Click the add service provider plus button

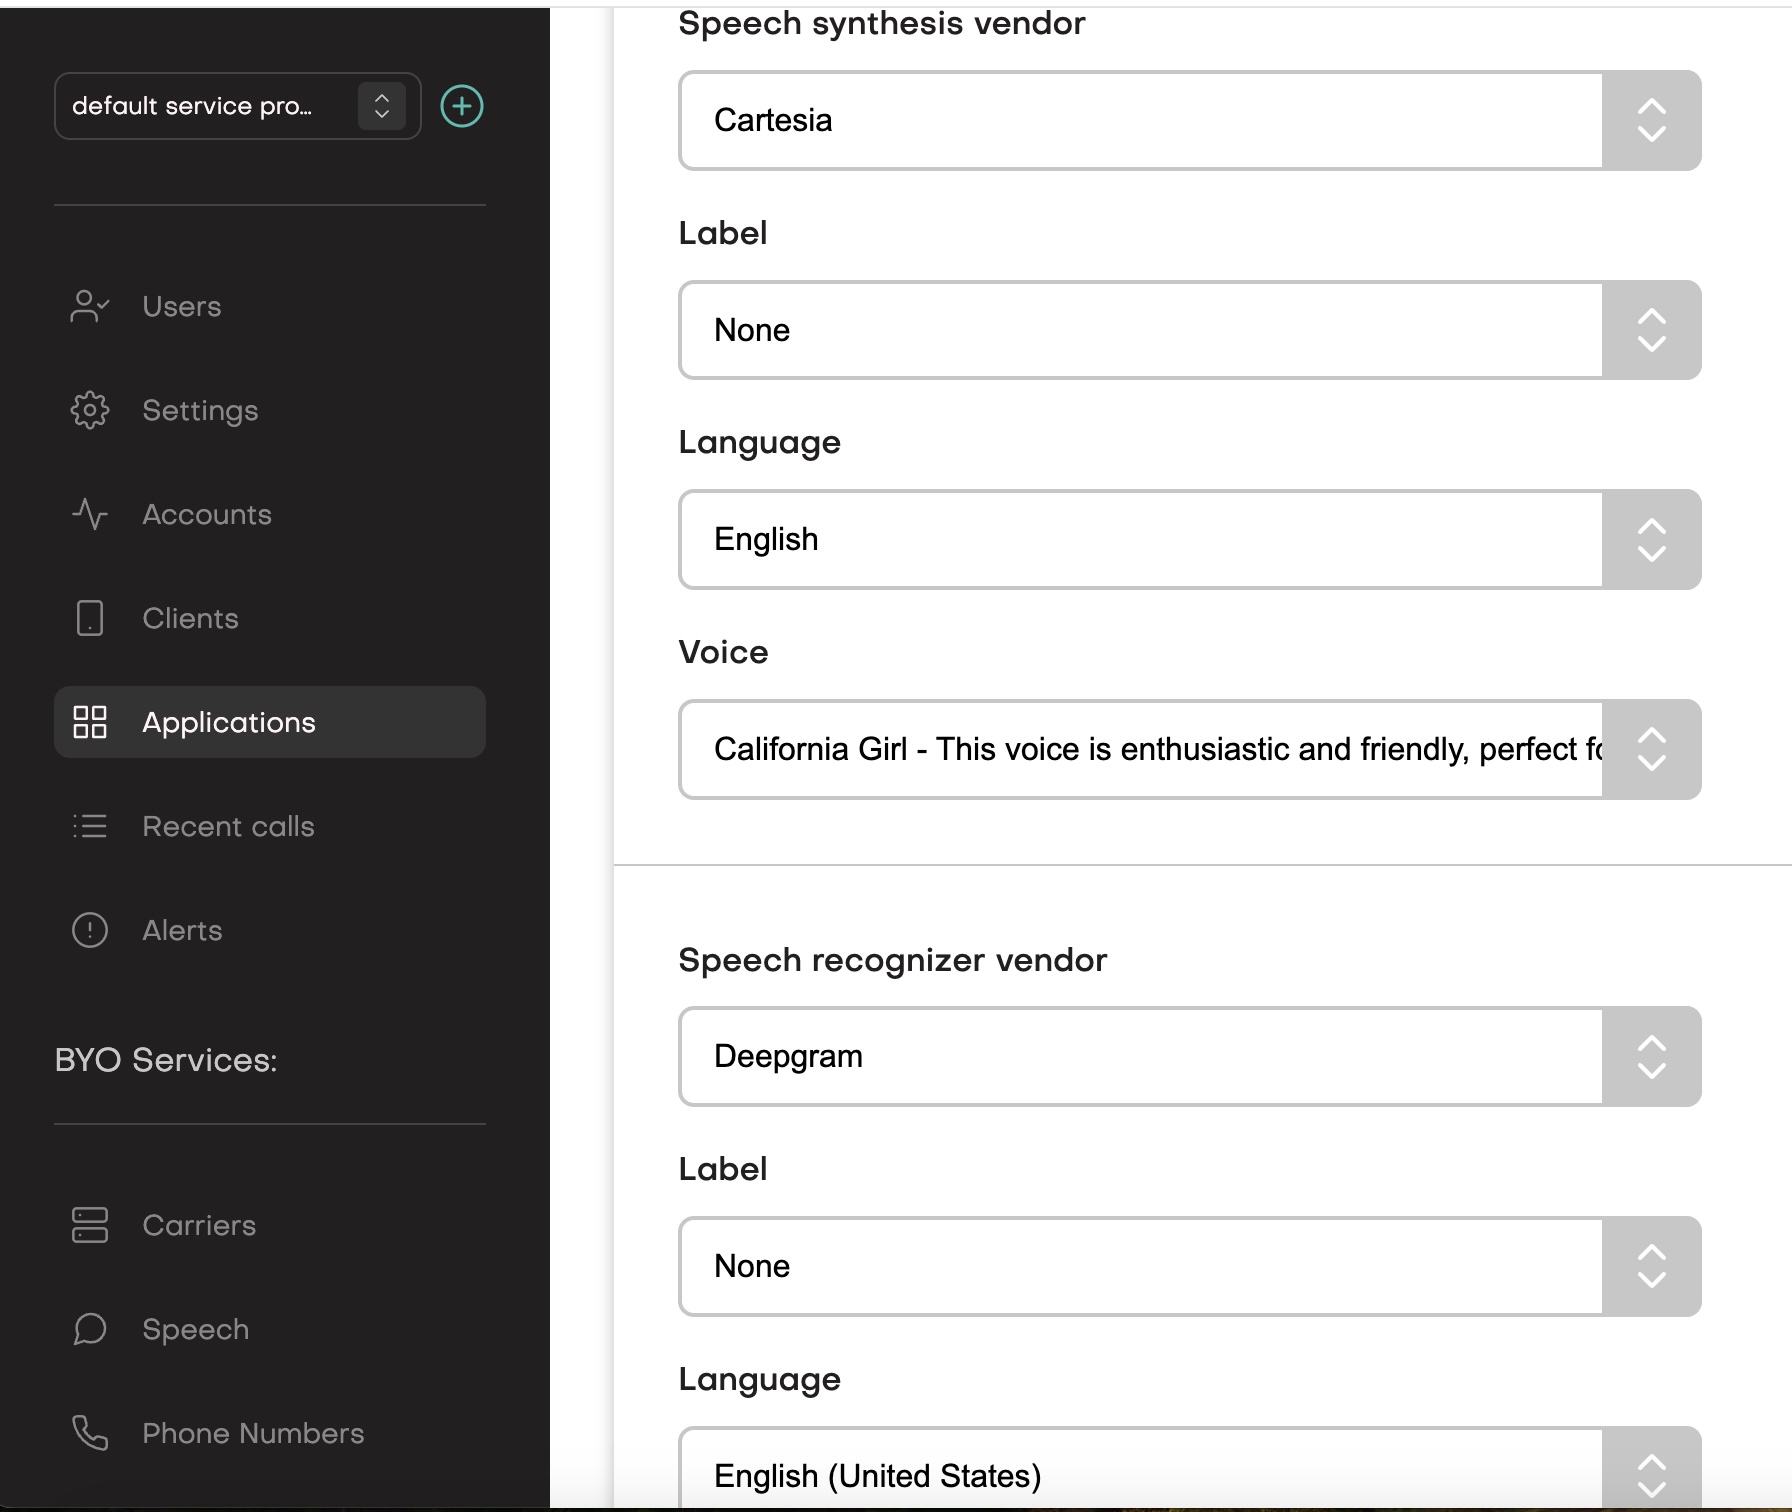tap(461, 105)
